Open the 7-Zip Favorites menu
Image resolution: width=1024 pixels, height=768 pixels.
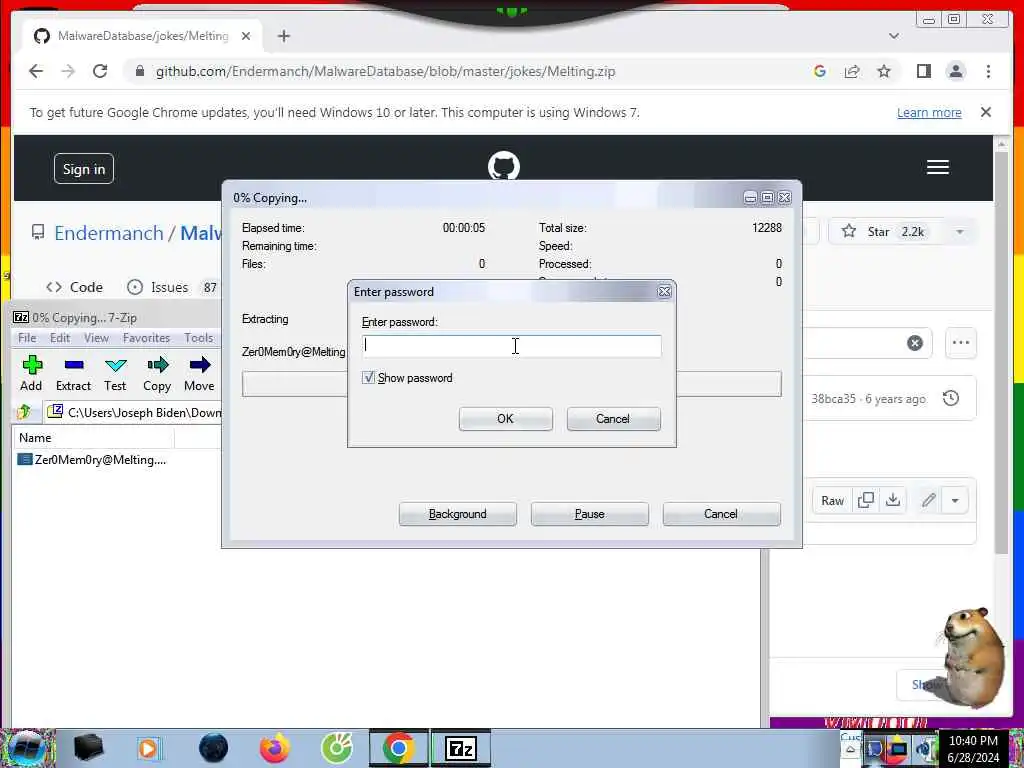146,338
